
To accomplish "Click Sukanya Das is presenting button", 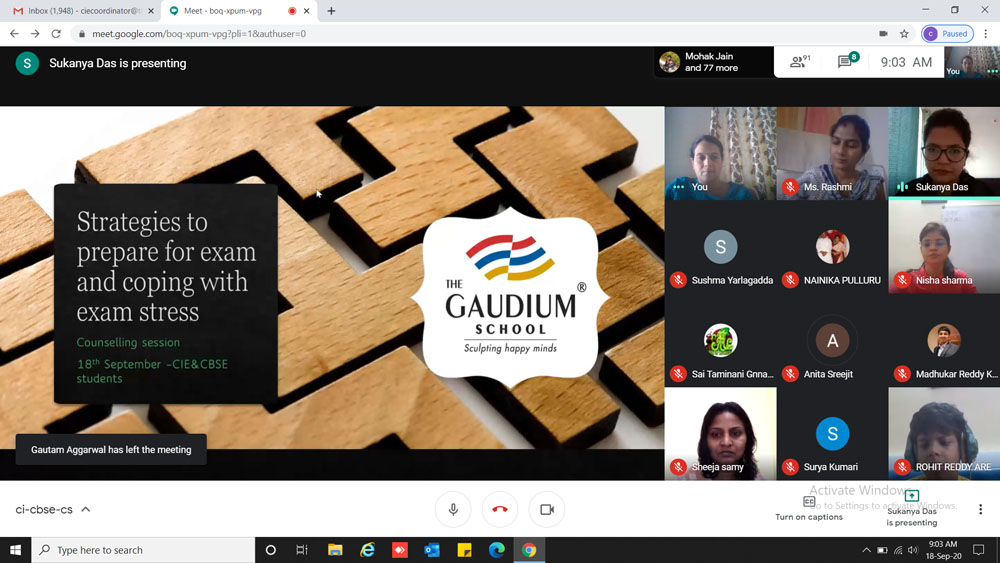I will 911,508.
